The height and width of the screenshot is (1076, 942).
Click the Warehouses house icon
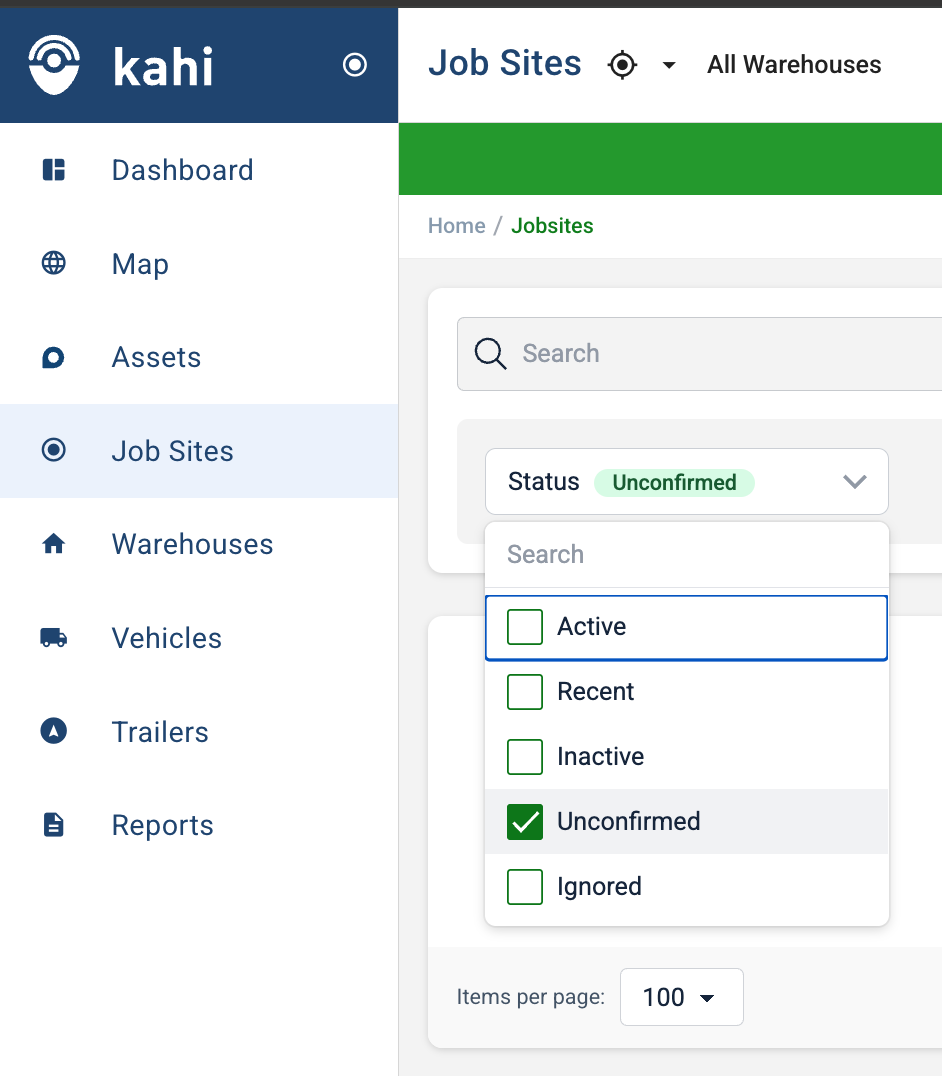54,543
